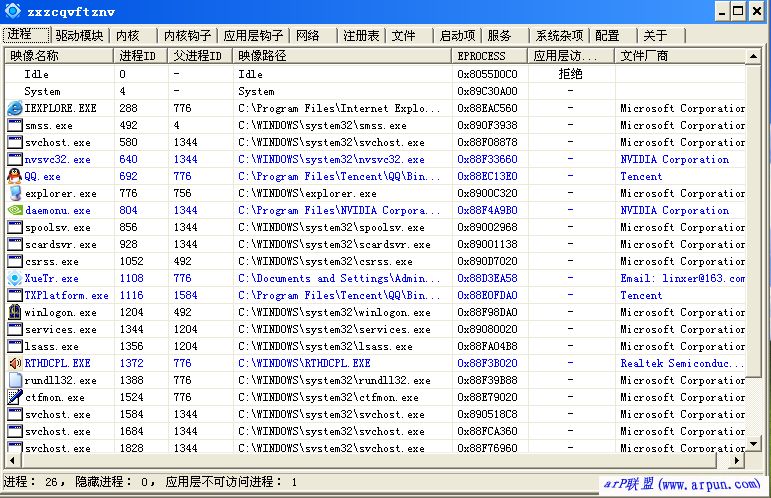Click the vertical scrollbar up arrow

point(753,57)
